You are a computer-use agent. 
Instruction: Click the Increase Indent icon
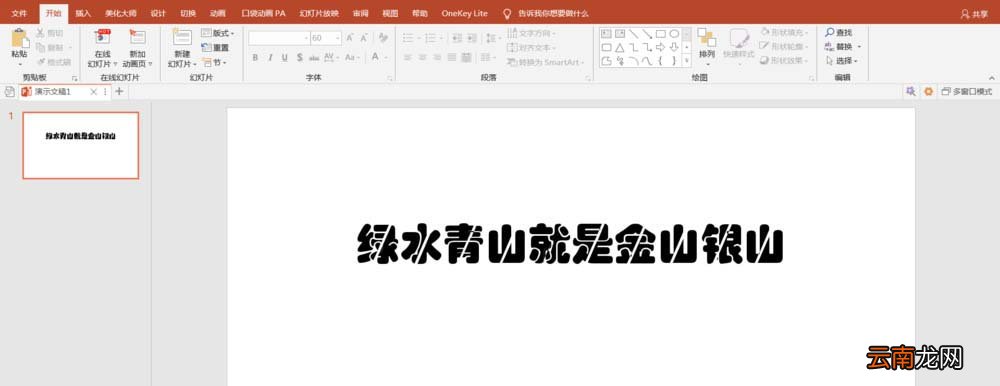pos(471,38)
